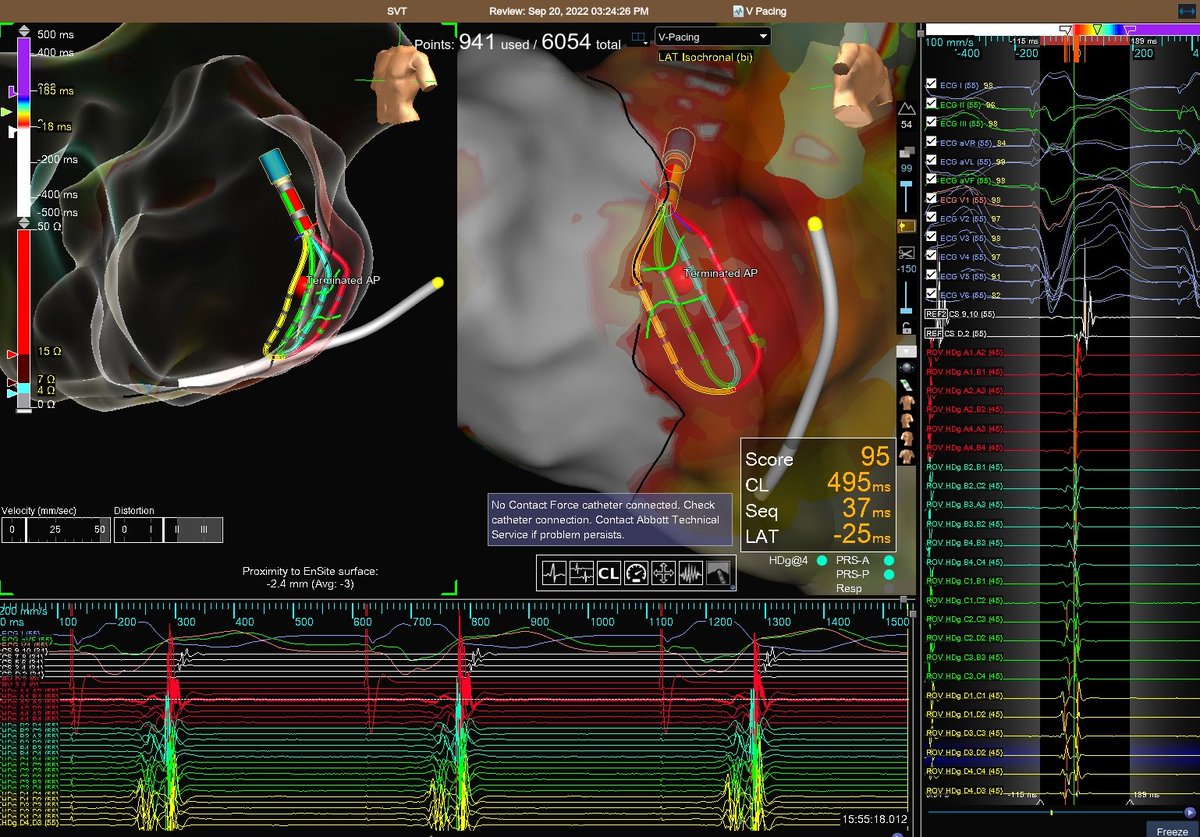Click the Velocity scale bar at 25
The height and width of the screenshot is (837, 1200).
(55, 530)
